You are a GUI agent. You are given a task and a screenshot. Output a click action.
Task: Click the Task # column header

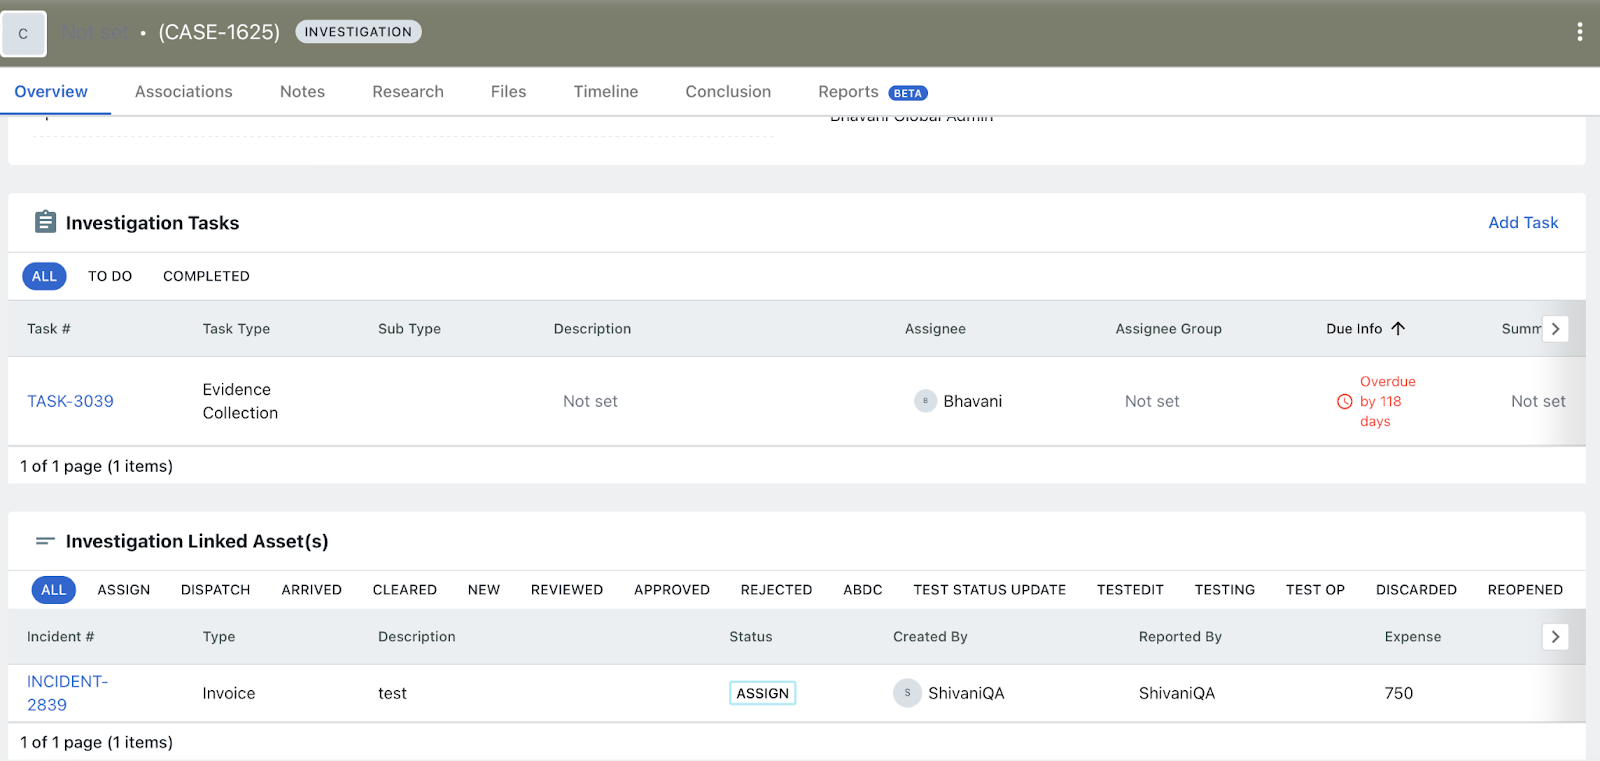(x=49, y=329)
